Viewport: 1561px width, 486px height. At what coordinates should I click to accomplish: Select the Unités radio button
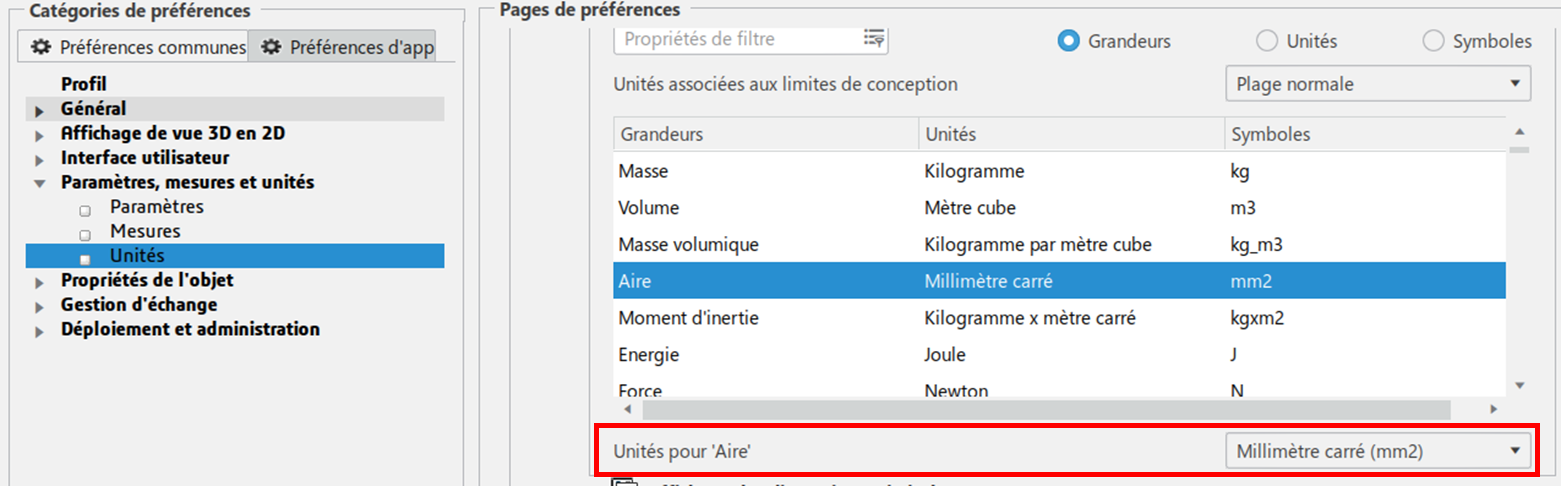(1267, 41)
